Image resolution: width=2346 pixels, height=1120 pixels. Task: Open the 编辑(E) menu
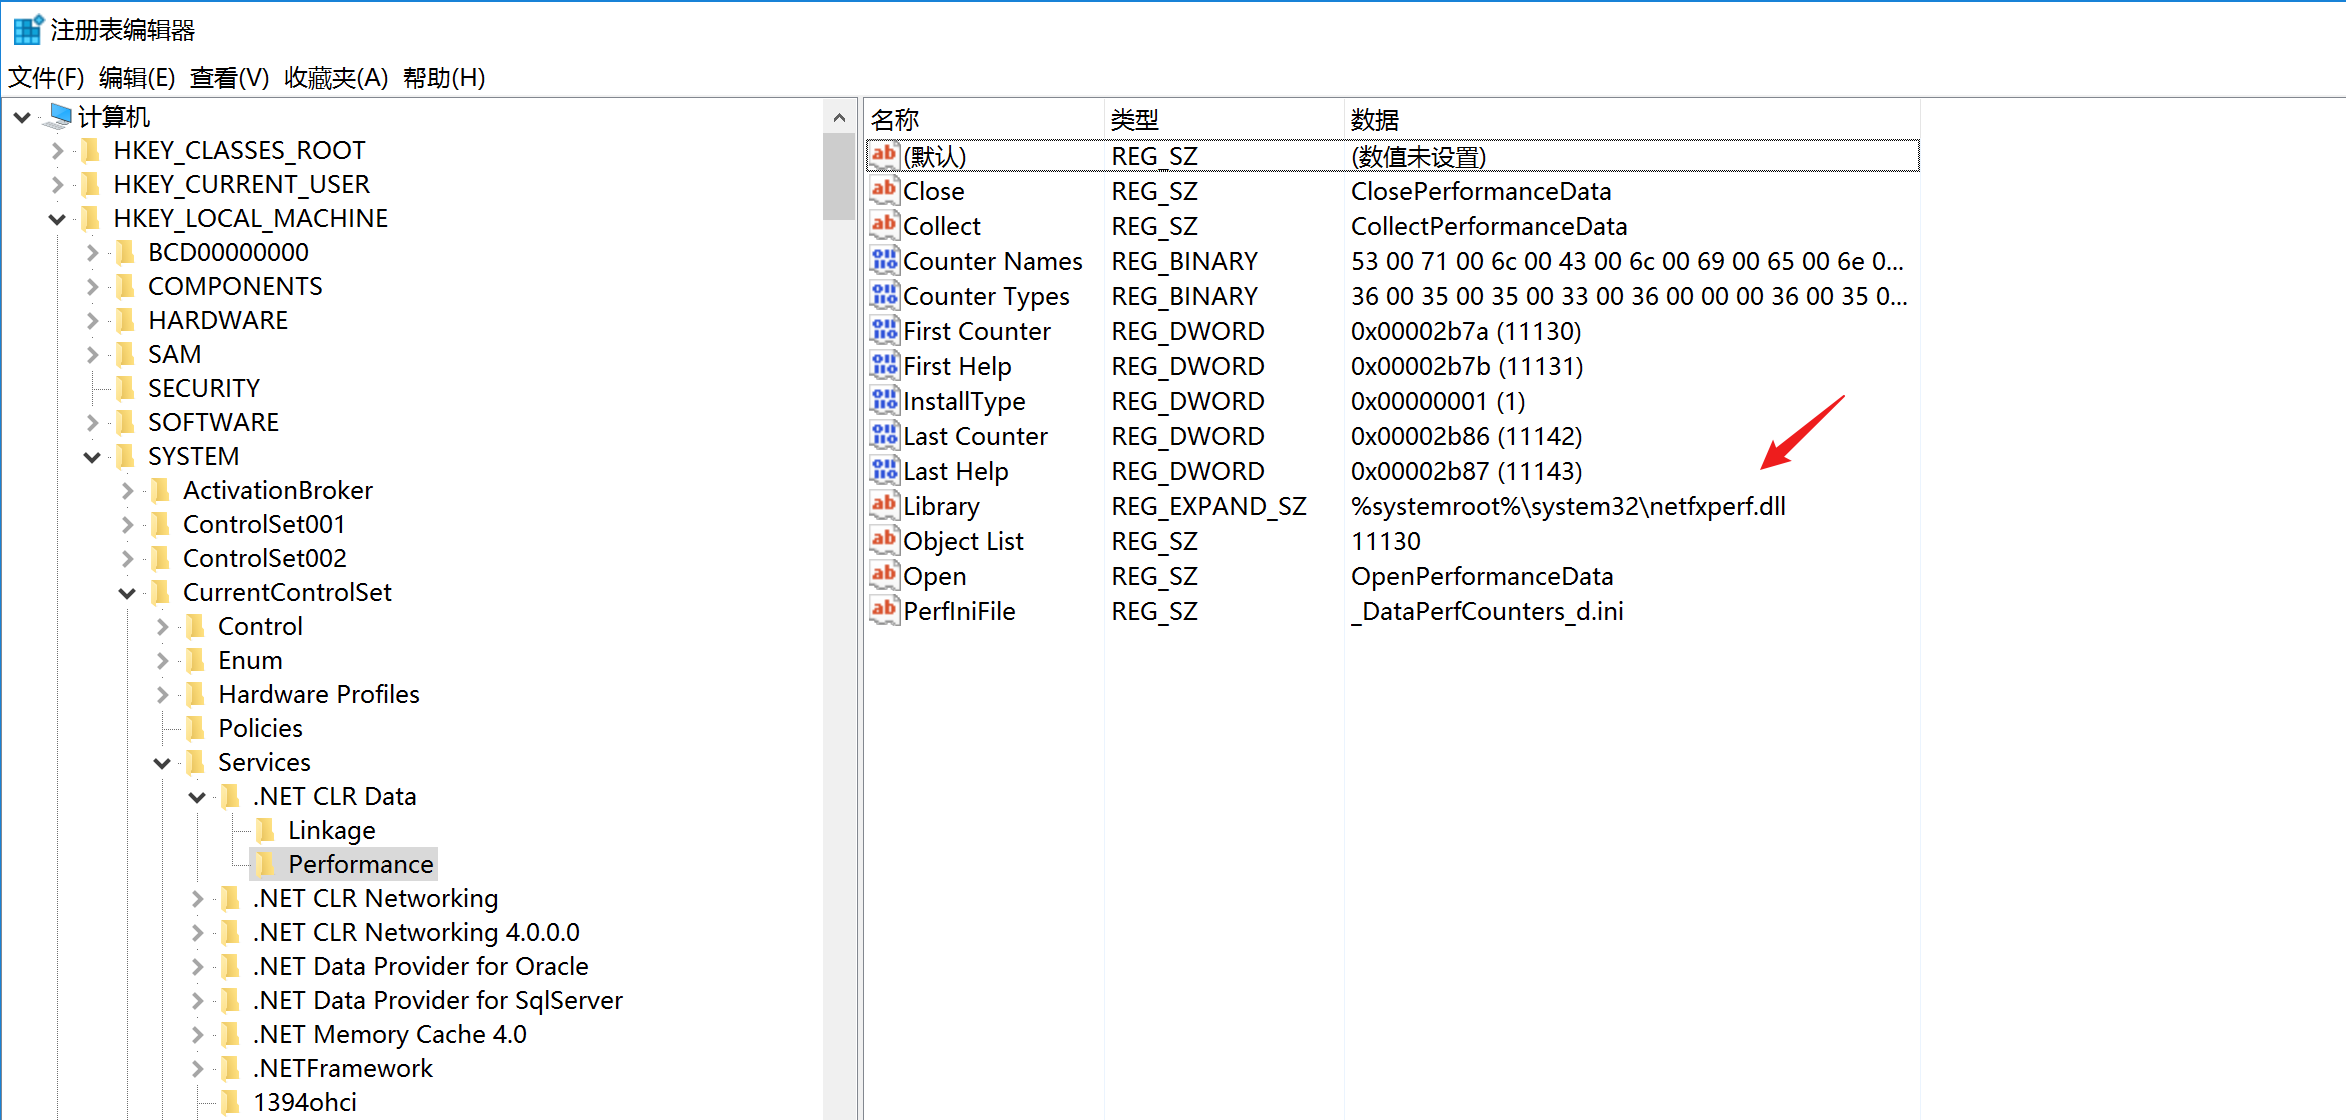coord(137,78)
